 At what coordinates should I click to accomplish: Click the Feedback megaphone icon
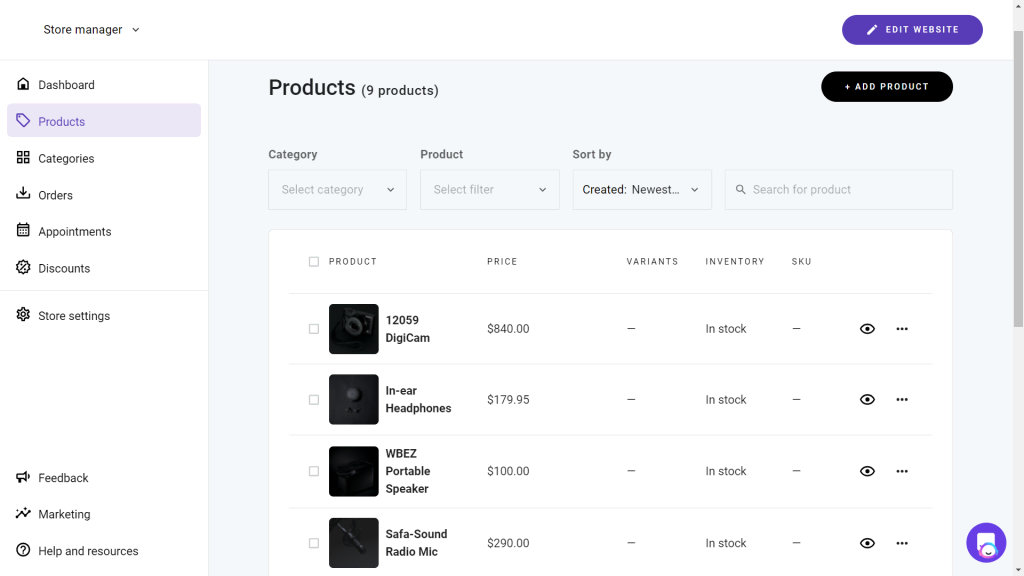pos(23,478)
